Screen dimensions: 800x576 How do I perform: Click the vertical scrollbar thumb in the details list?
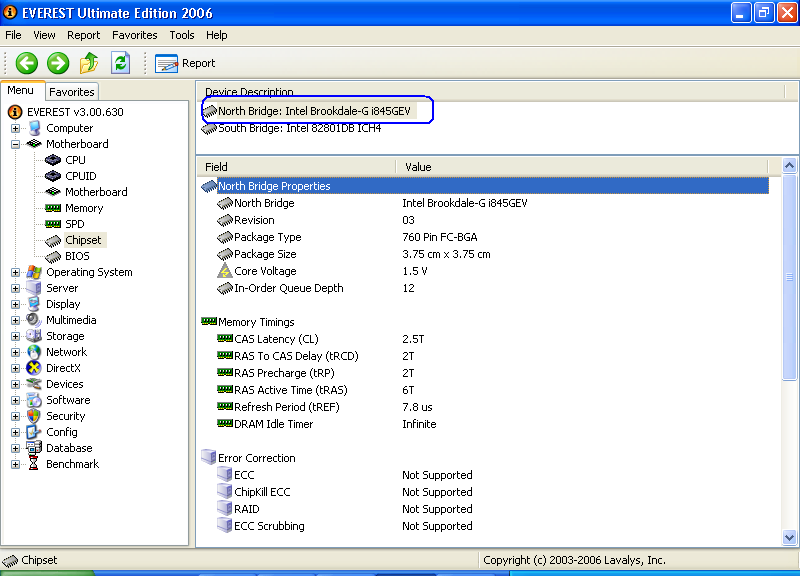[x=789, y=278]
